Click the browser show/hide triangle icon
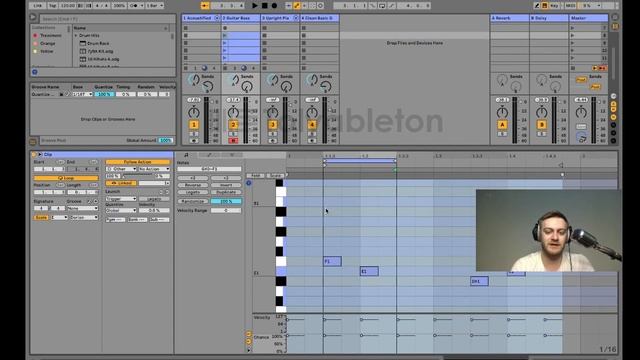The width and height of the screenshot is (640, 360). (33, 18)
